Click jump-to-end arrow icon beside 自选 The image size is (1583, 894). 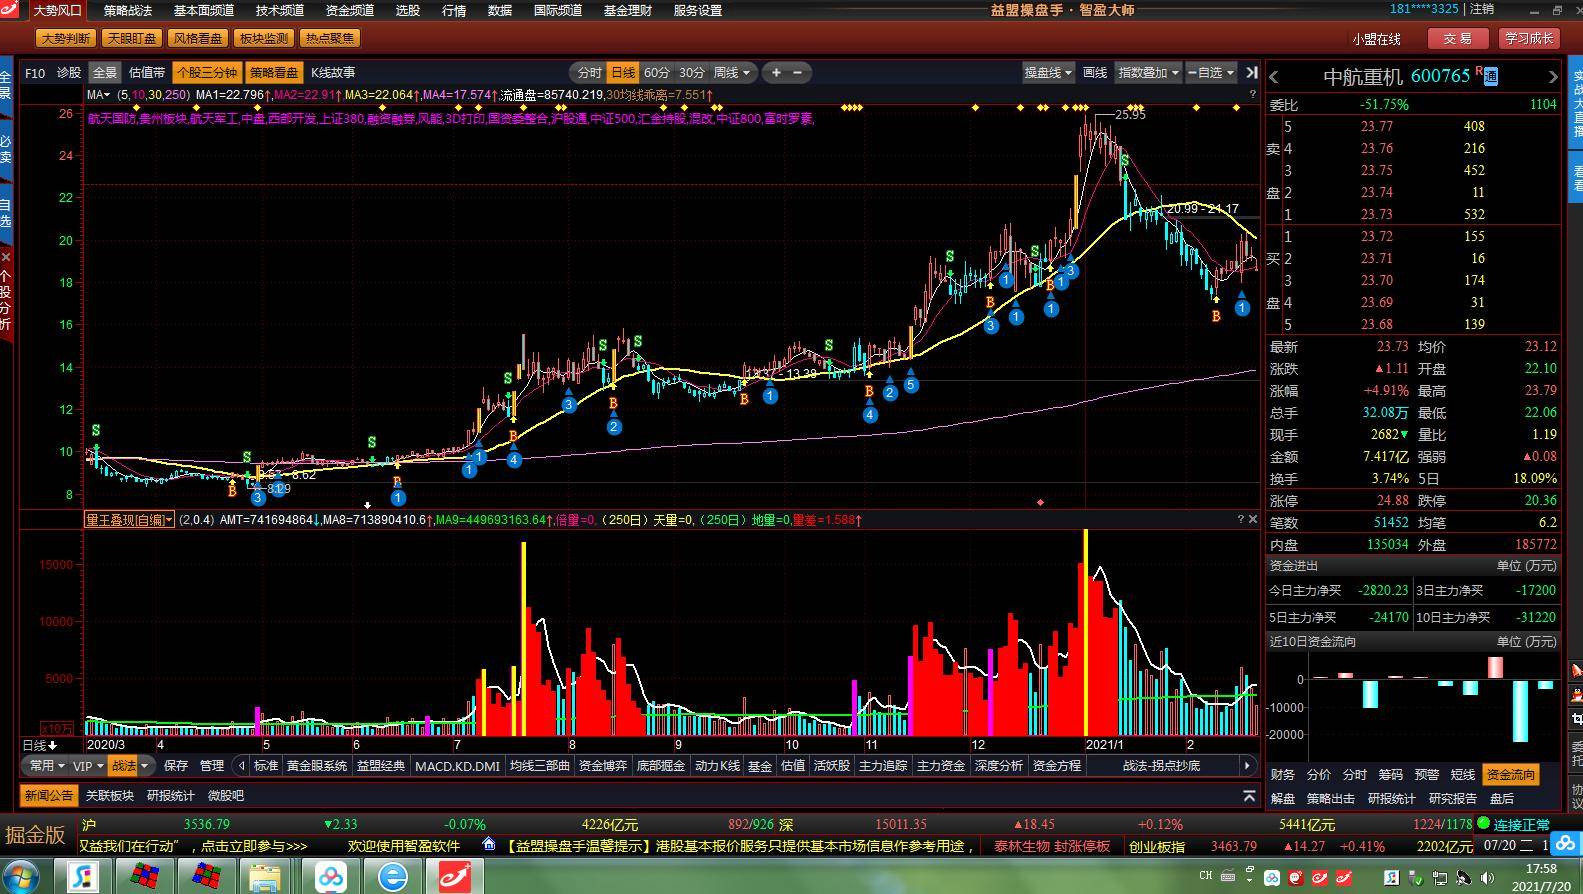click(1251, 72)
